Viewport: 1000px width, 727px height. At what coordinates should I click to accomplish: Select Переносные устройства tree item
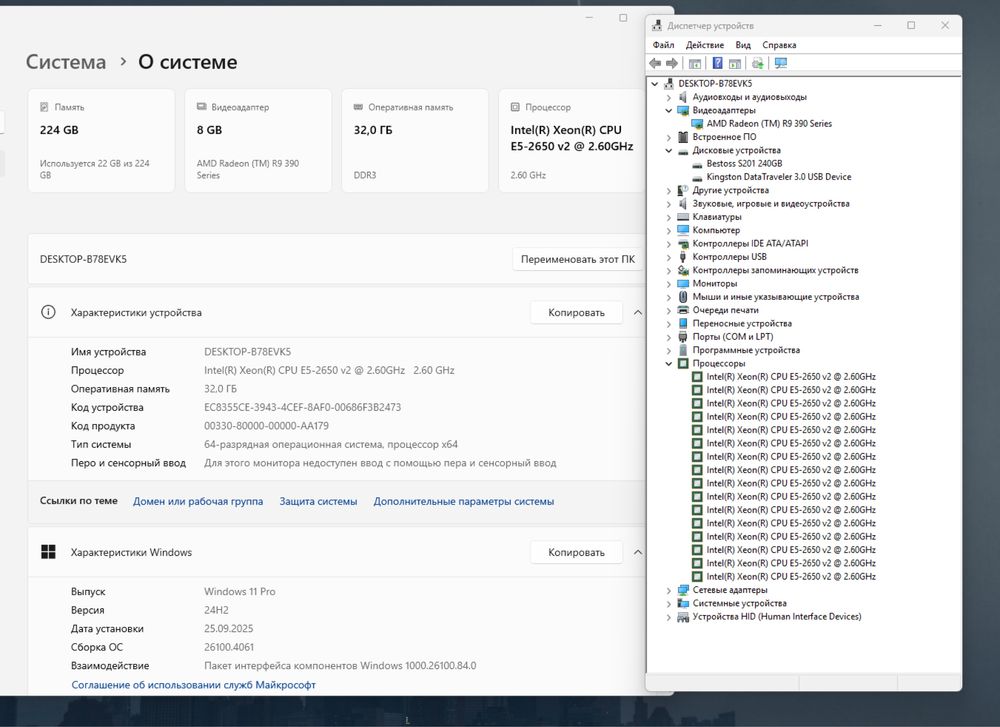(x=742, y=323)
